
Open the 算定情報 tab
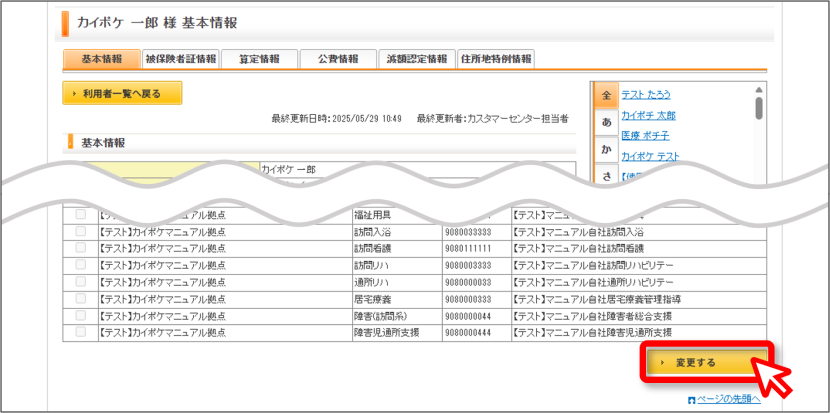point(259,59)
